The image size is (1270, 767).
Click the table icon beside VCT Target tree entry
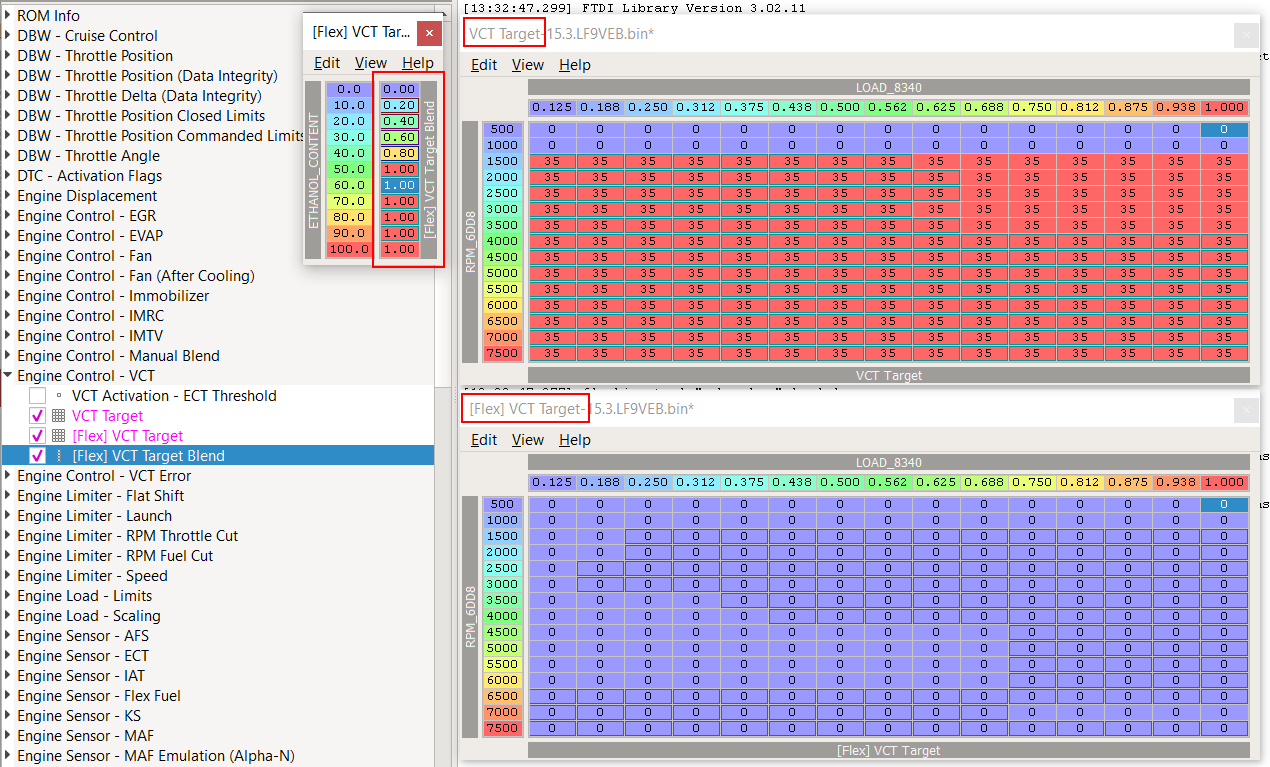(x=58, y=416)
